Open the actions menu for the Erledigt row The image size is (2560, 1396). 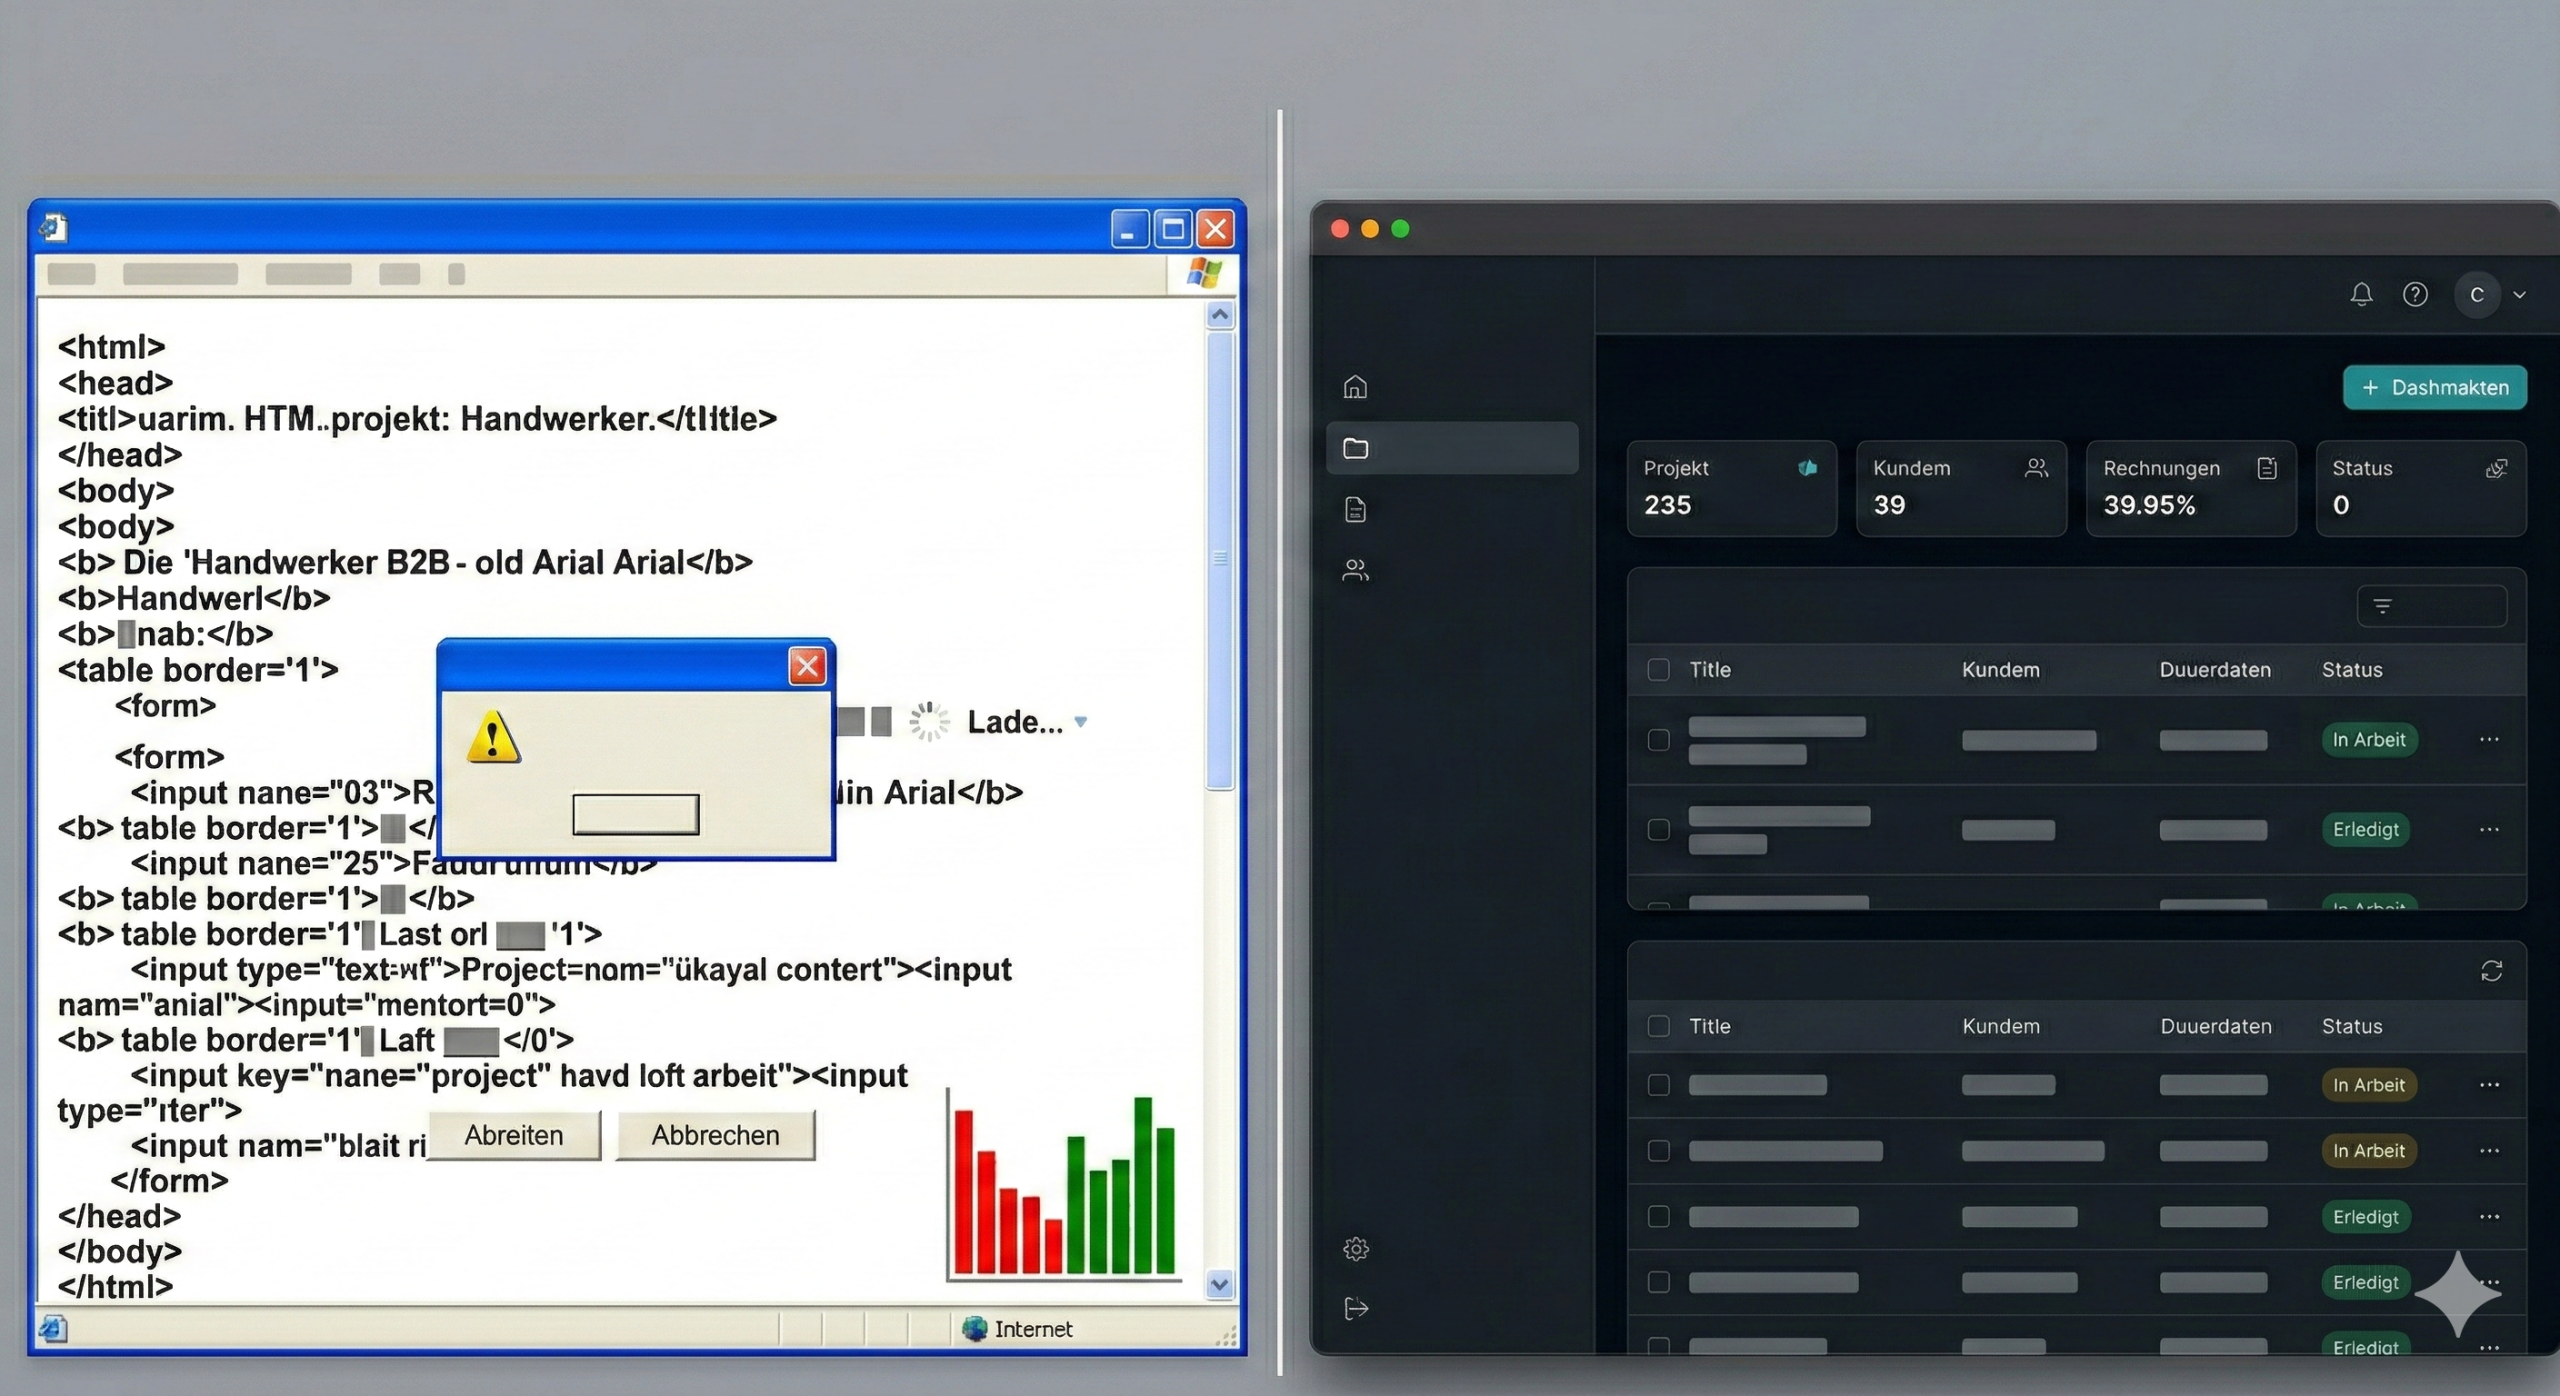pyautogui.click(x=2489, y=829)
